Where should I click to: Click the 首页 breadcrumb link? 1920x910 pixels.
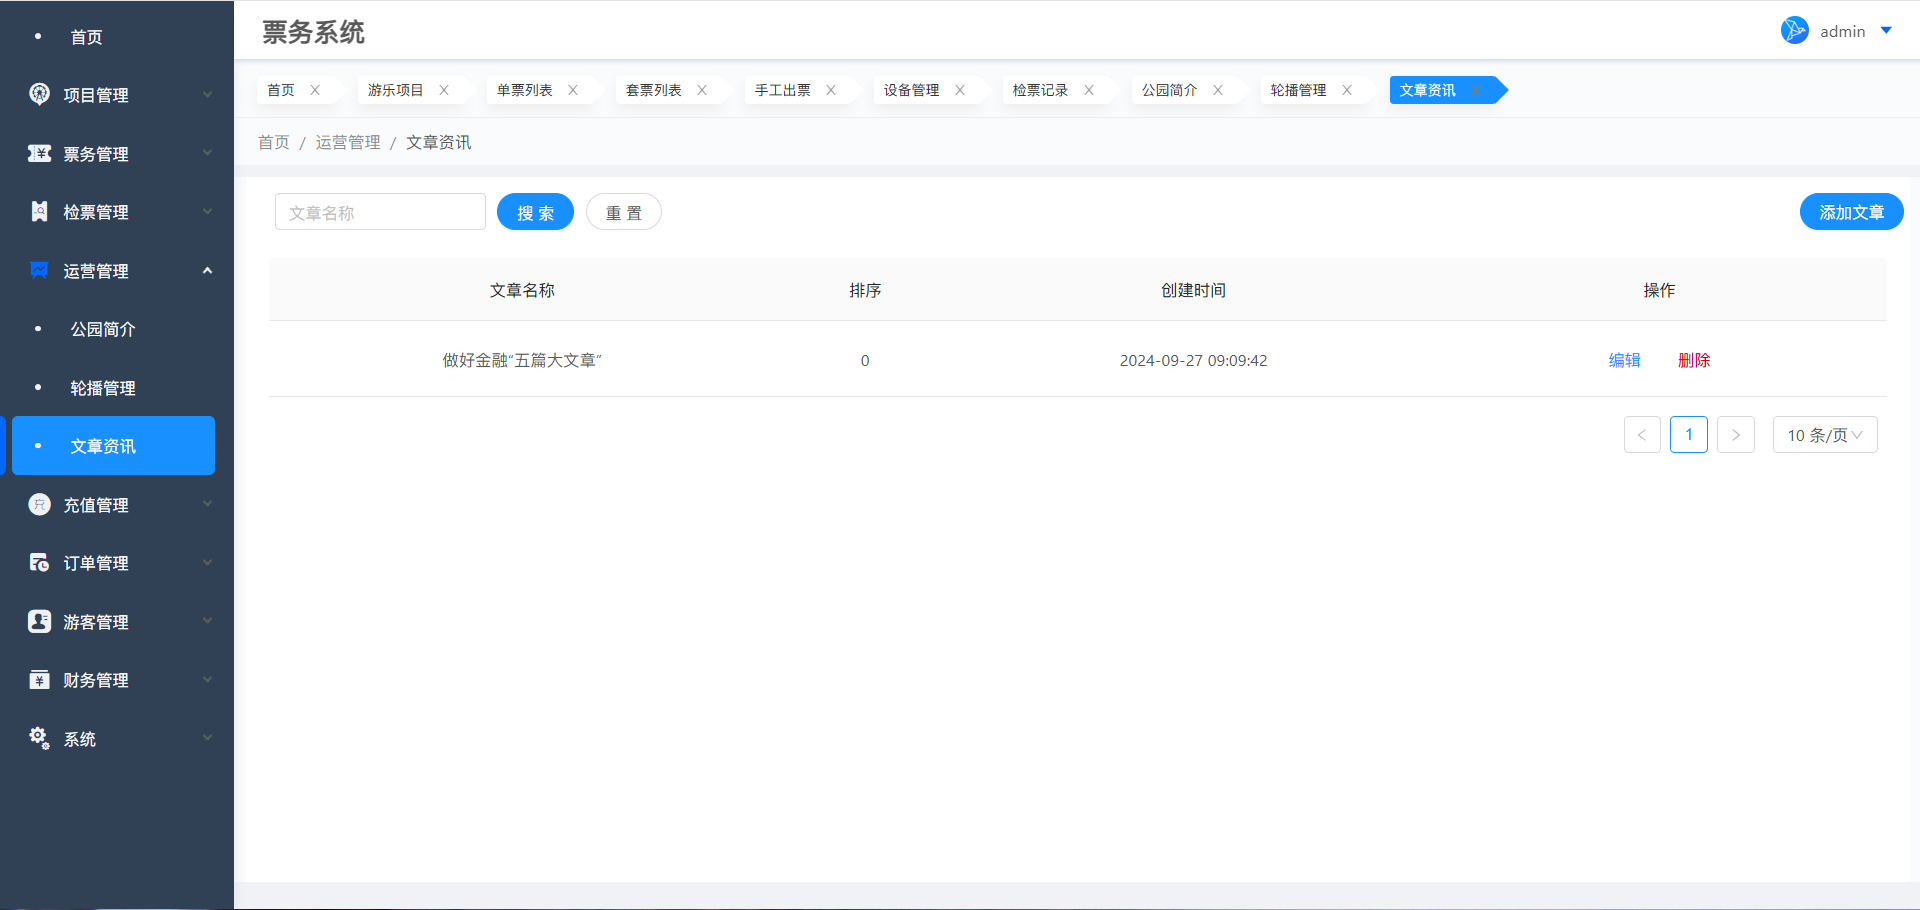click(273, 142)
